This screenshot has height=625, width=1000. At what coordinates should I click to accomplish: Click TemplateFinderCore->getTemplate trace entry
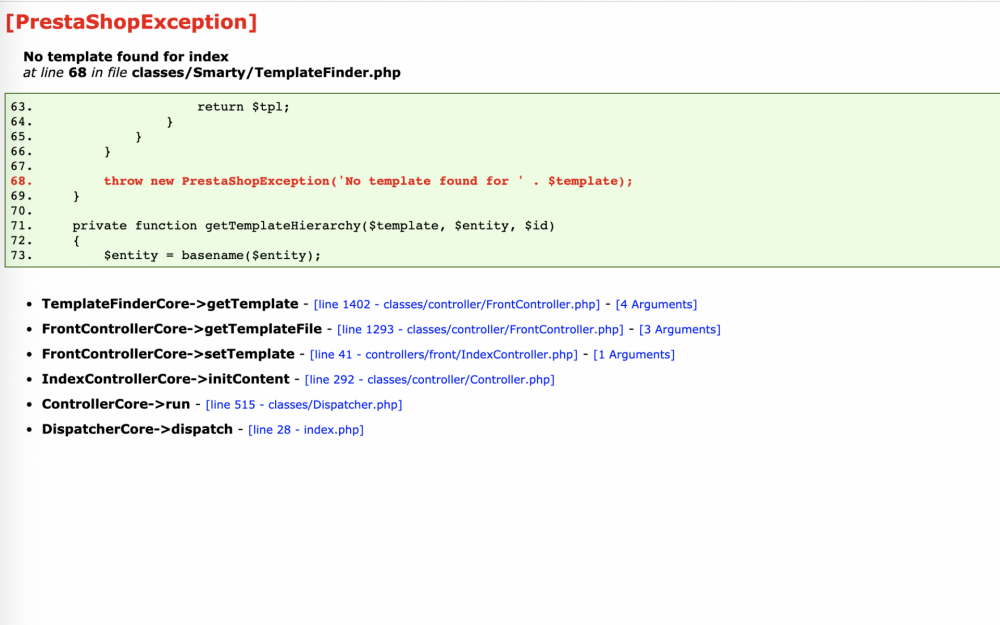point(170,304)
